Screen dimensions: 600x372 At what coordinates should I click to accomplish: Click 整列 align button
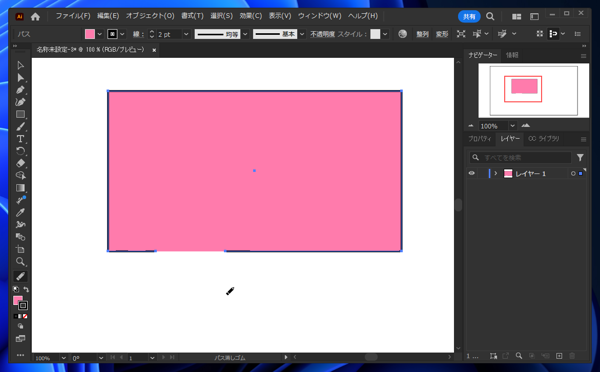[422, 34]
